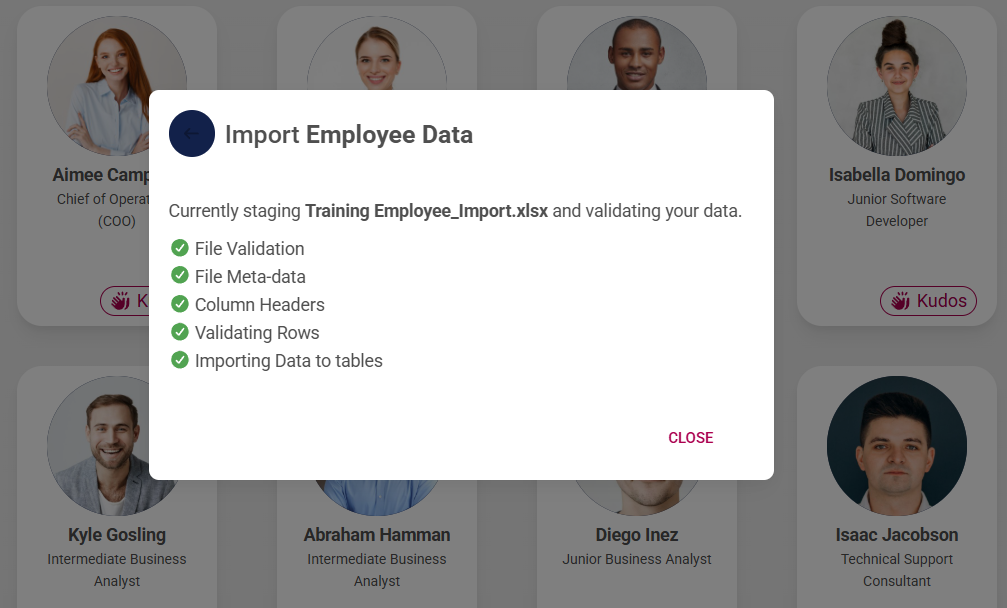Click the checkmark next to File Meta-data
The width and height of the screenshot is (1007, 608).
tap(181, 276)
